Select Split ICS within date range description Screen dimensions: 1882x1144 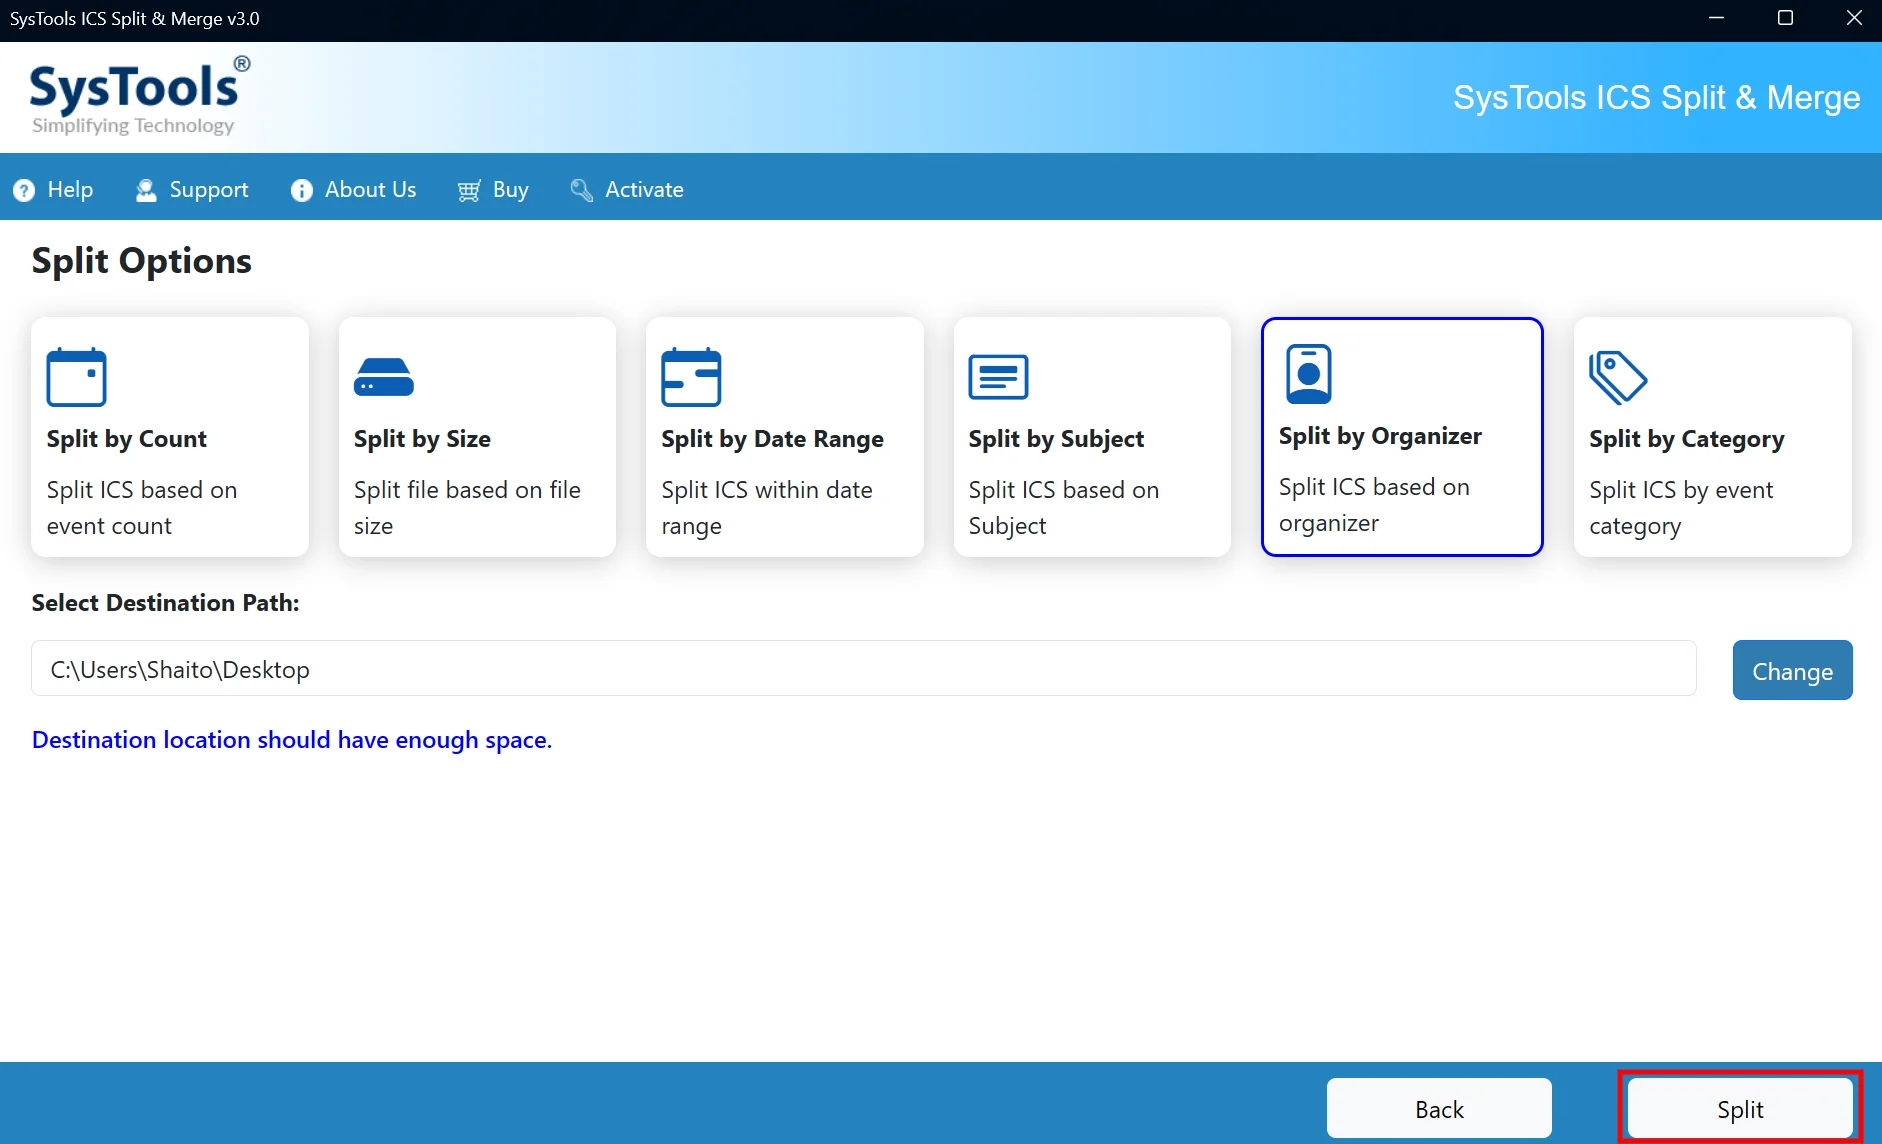(767, 508)
